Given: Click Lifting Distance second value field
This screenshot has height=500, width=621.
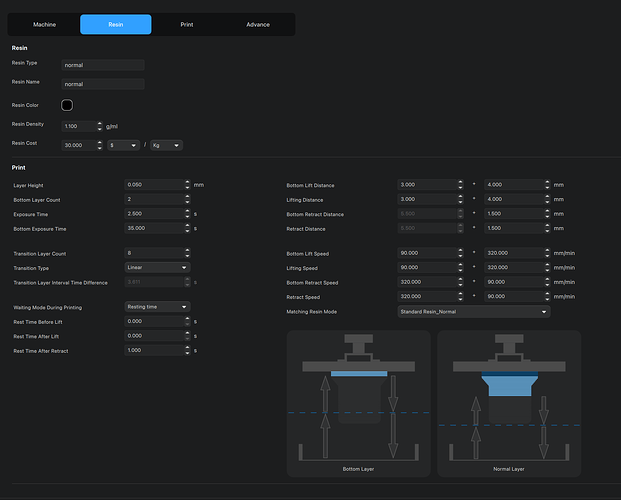Looking at the screenshot, I should pos(514,199).
